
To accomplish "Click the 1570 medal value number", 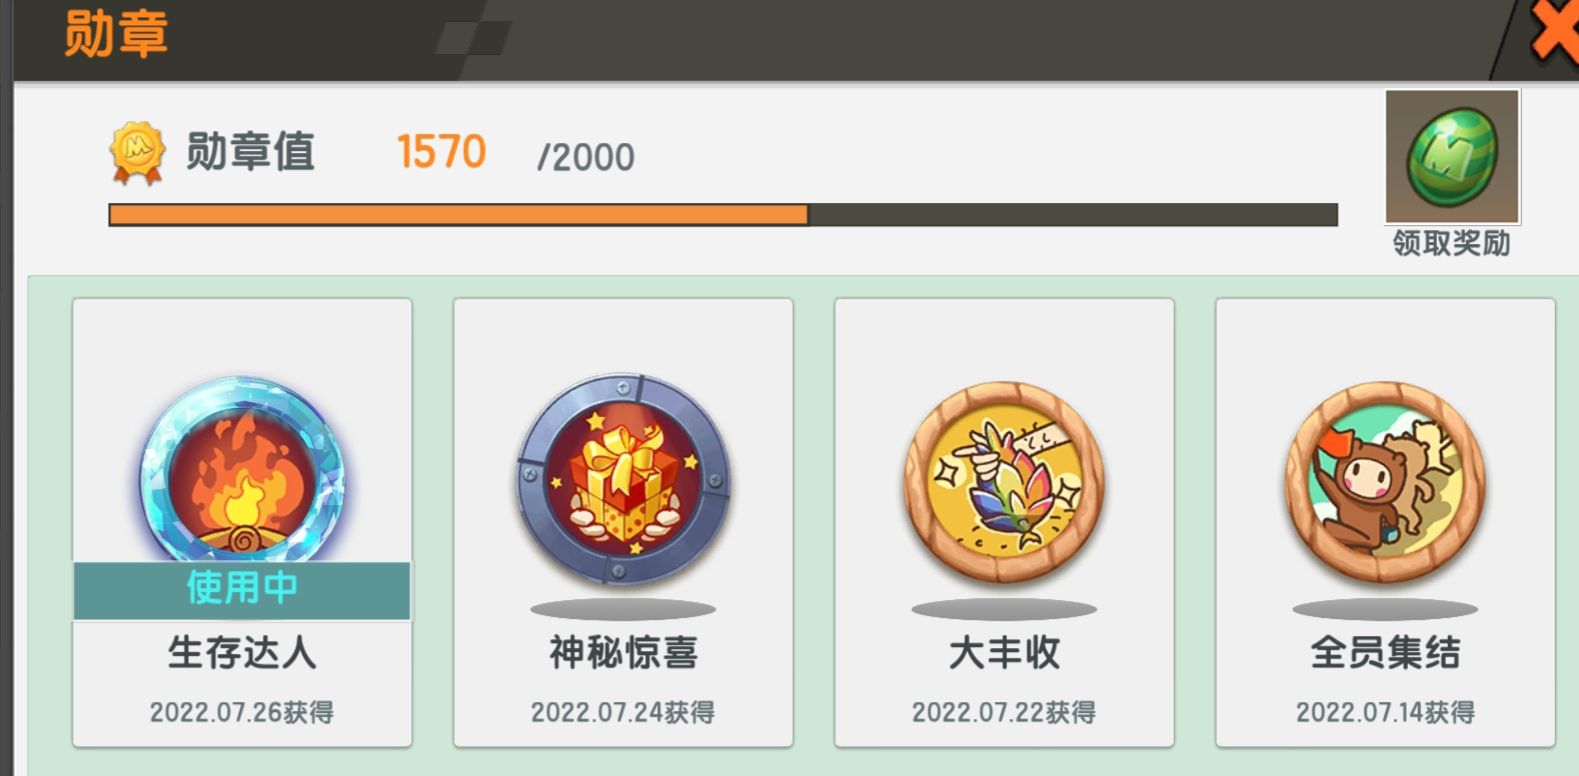I will 441,153.
